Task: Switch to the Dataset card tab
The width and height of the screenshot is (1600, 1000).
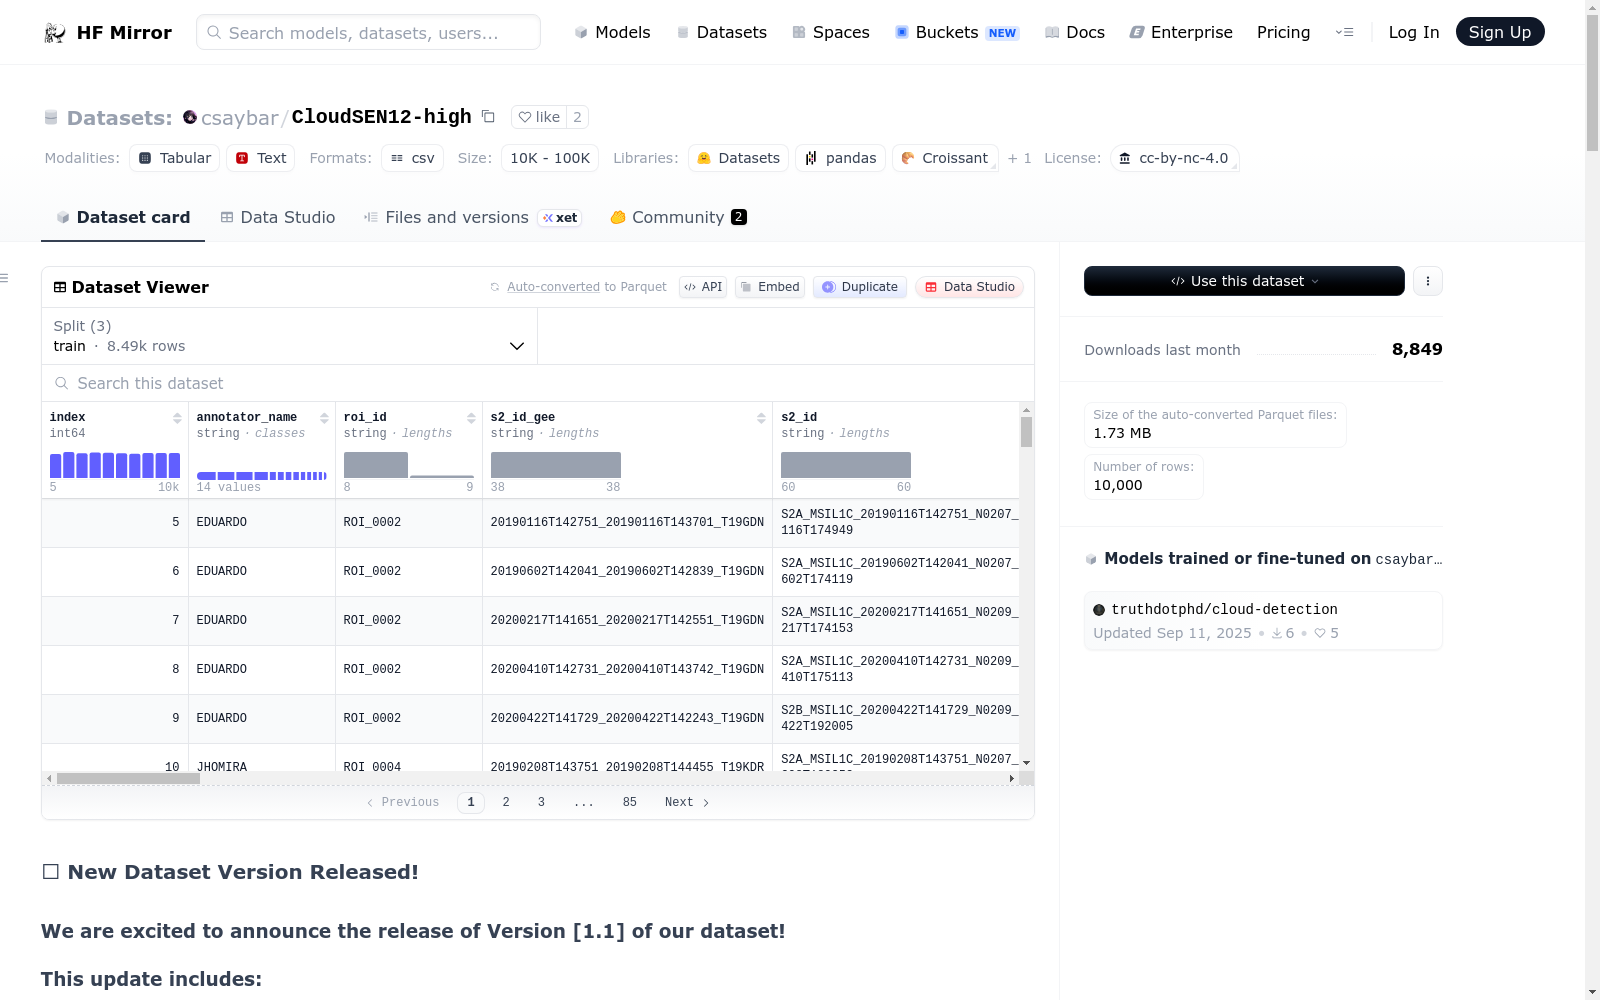Action: [123, 217]
